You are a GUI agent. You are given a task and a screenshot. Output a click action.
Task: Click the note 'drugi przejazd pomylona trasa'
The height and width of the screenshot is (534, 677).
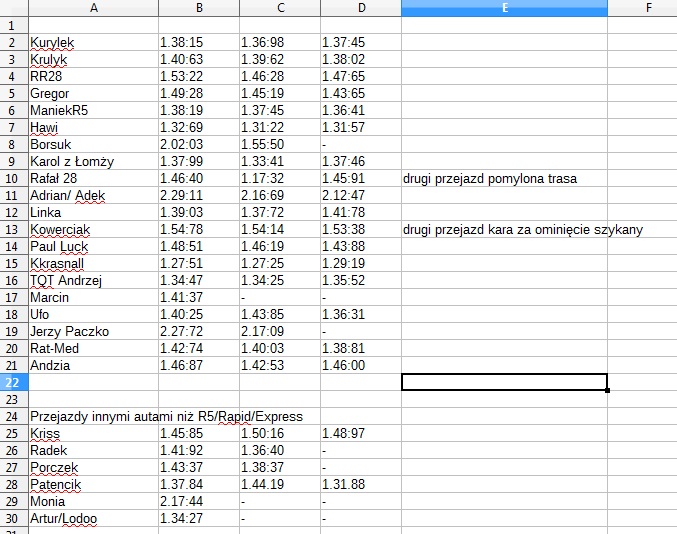(x=490, y=178)
